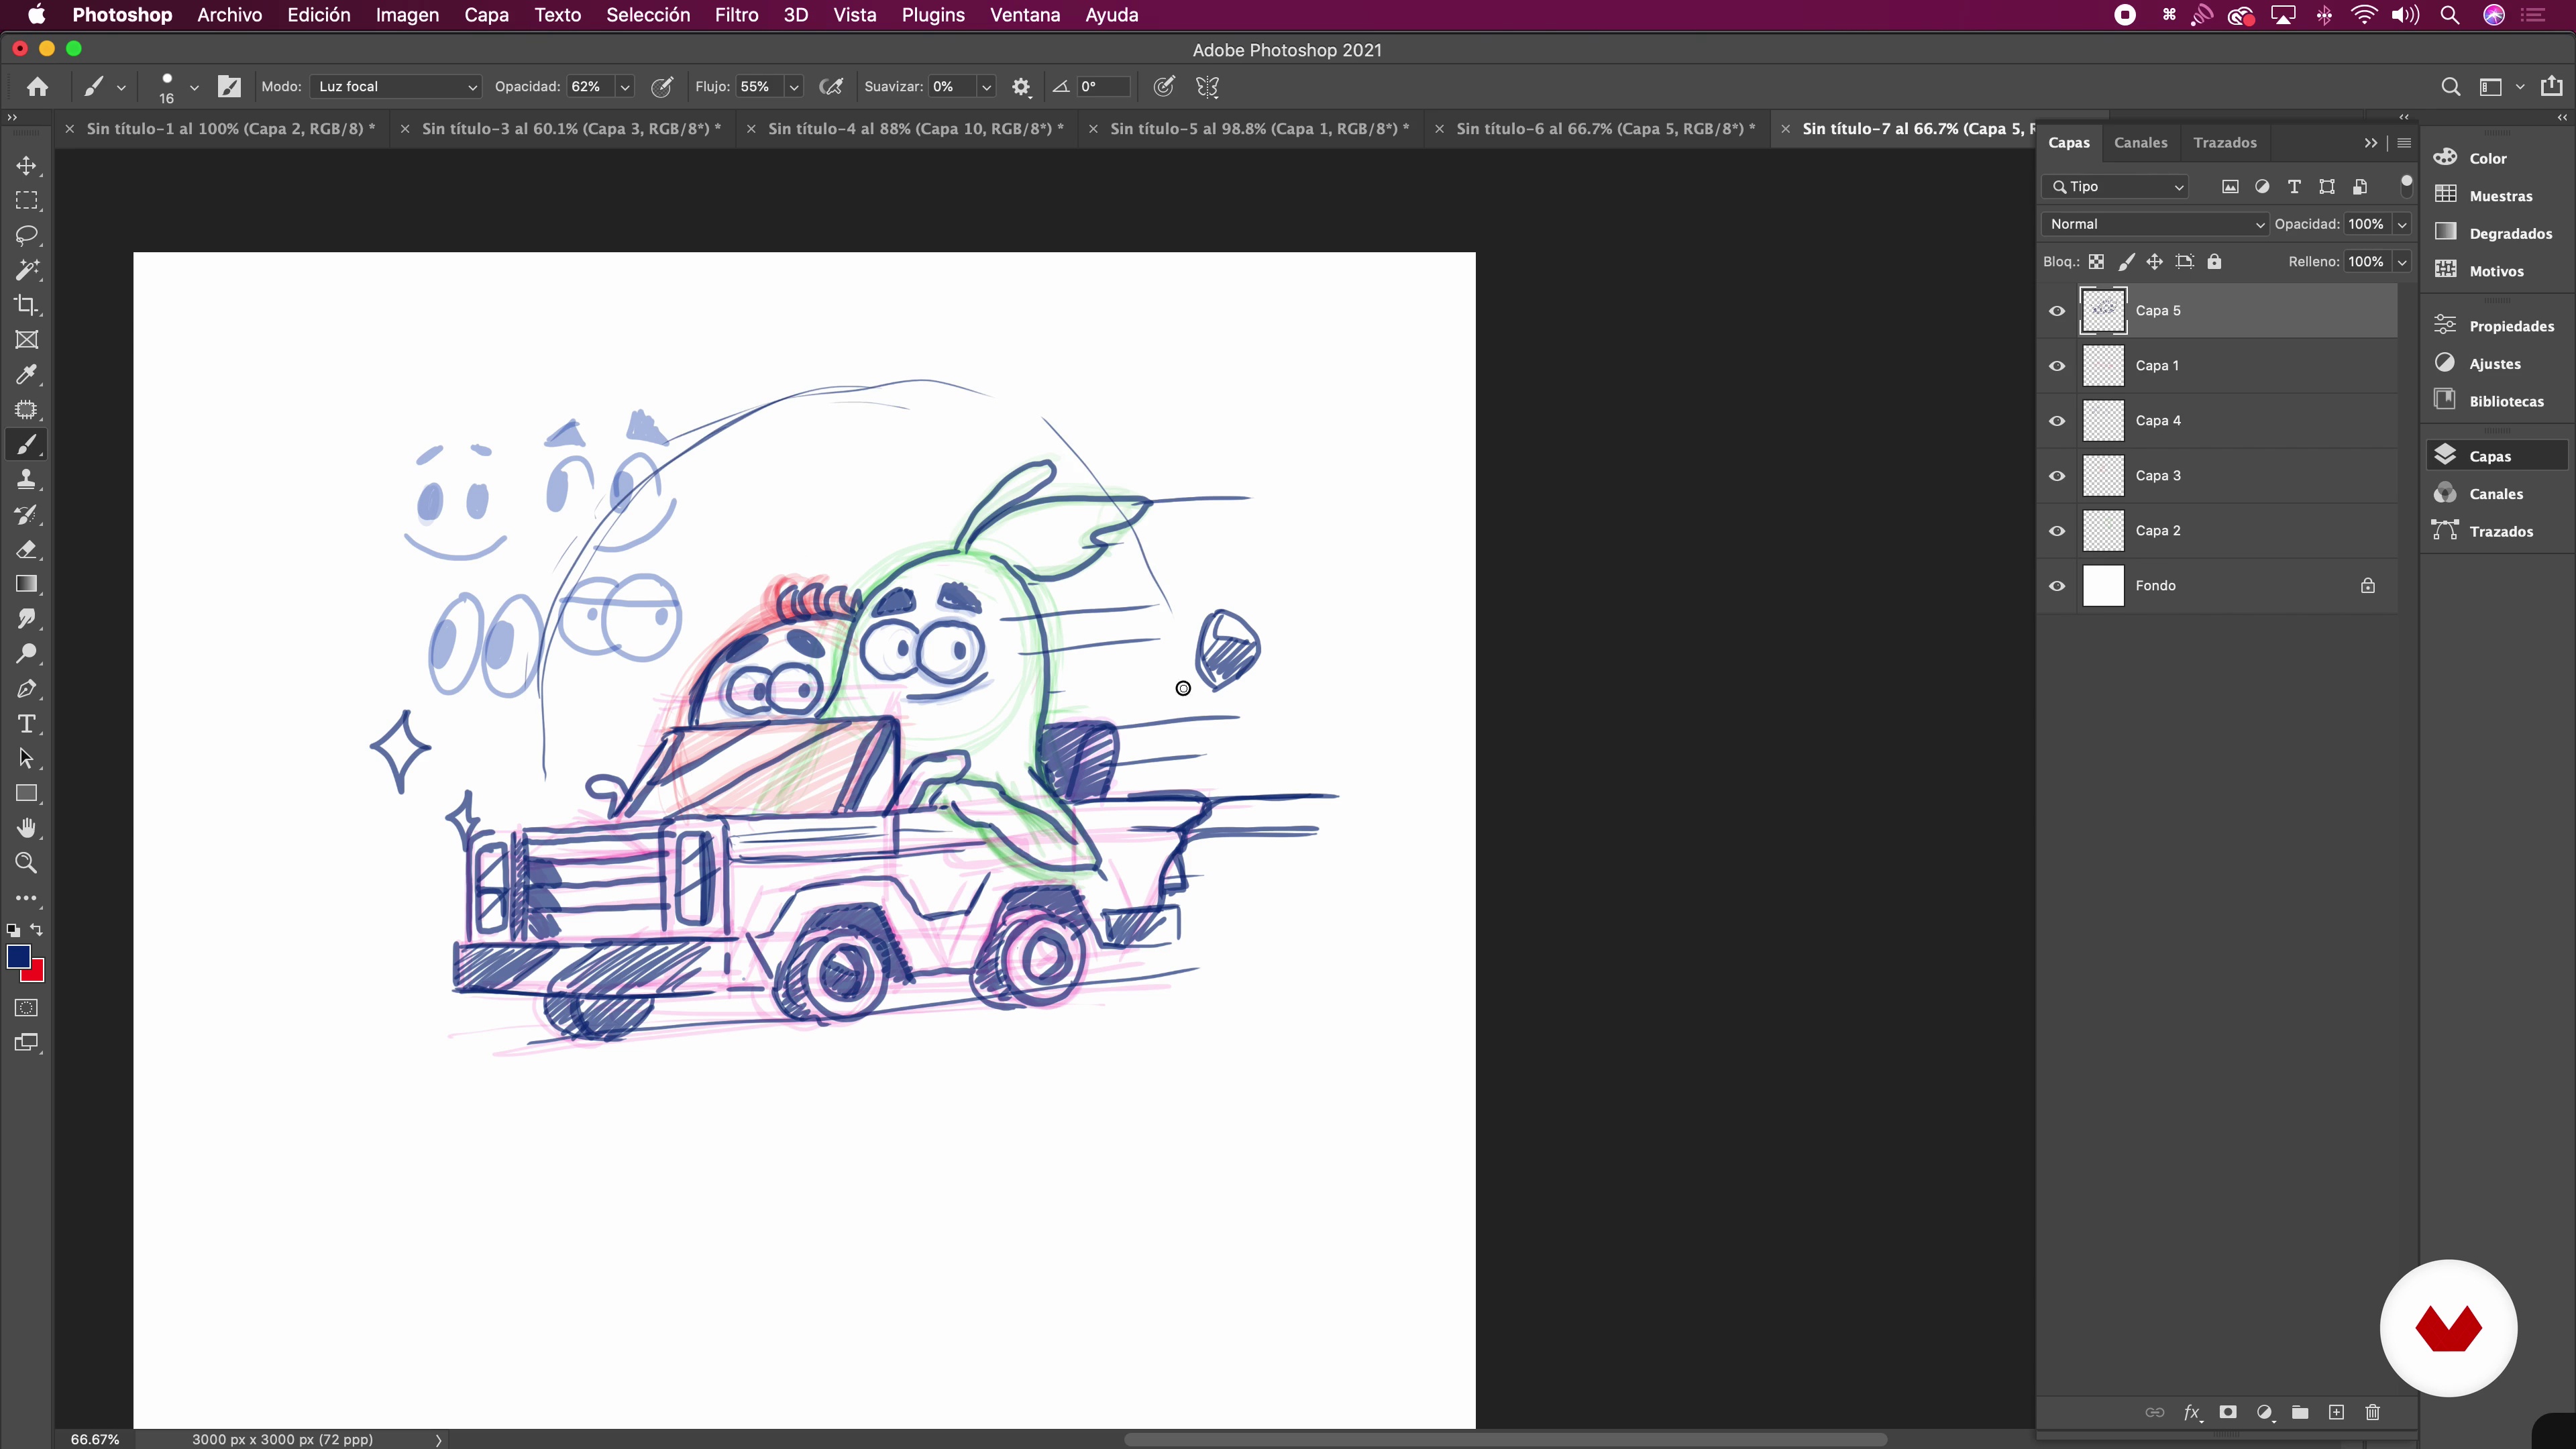2576x1449 pixels.
Task: Select the Brush tool in toolbar
Action: pos(27,445)
